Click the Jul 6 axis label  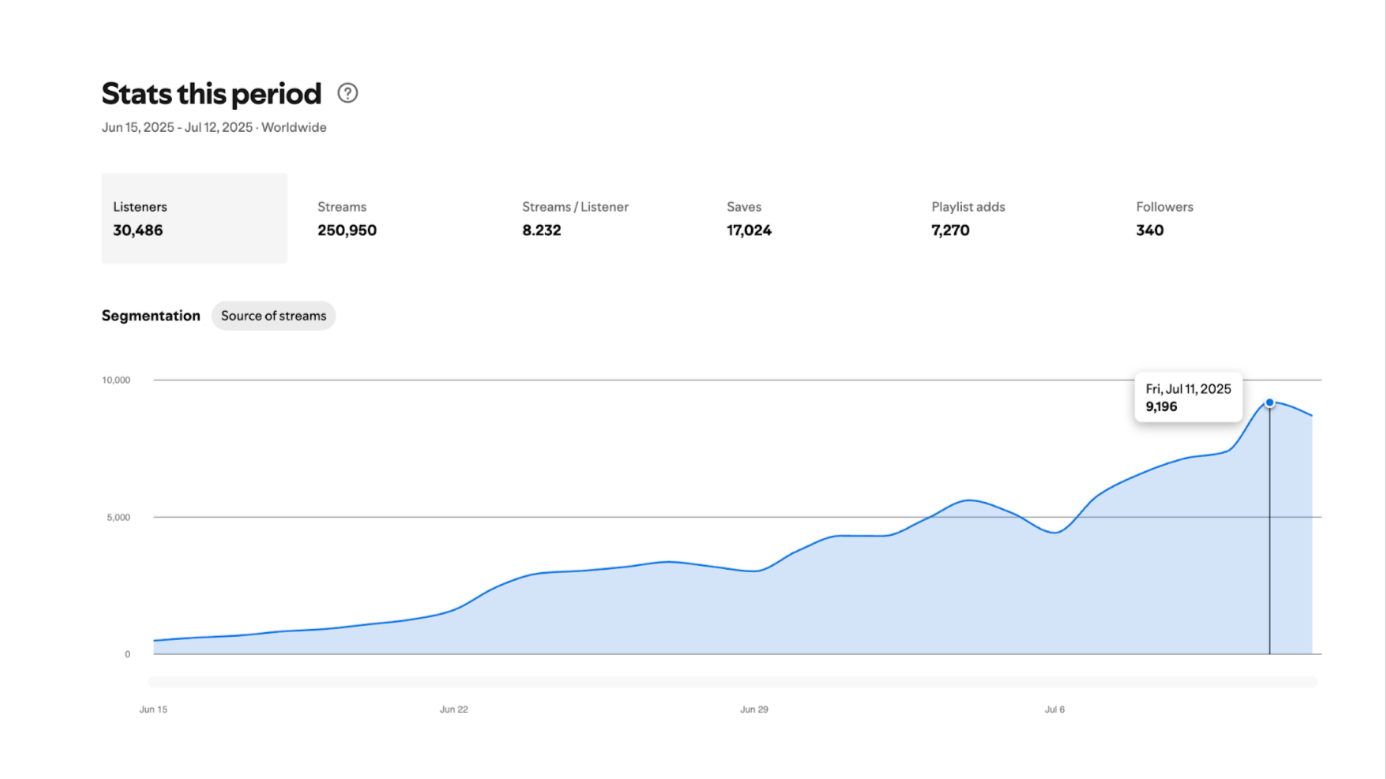1055,709
